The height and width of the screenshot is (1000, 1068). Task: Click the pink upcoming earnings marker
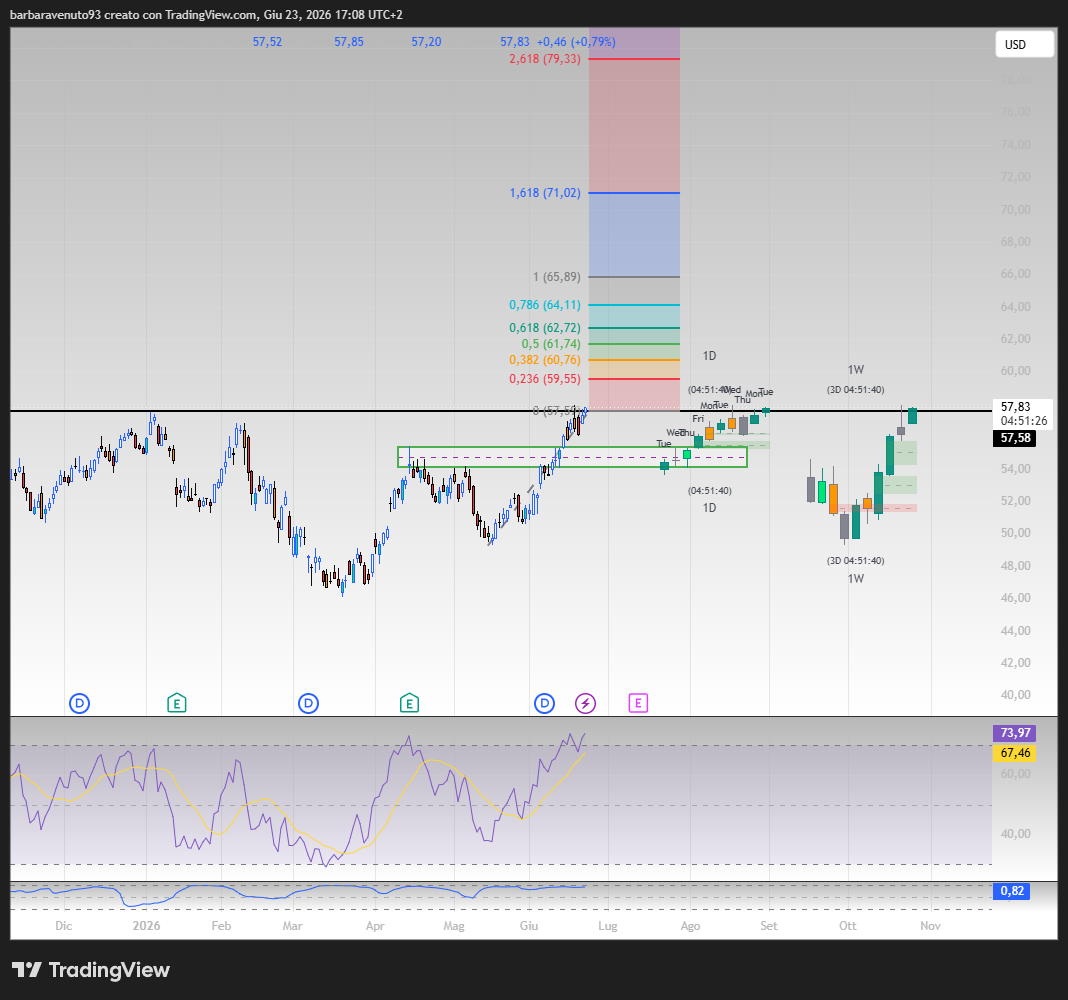pyautogui.click(x=638, y=703)
